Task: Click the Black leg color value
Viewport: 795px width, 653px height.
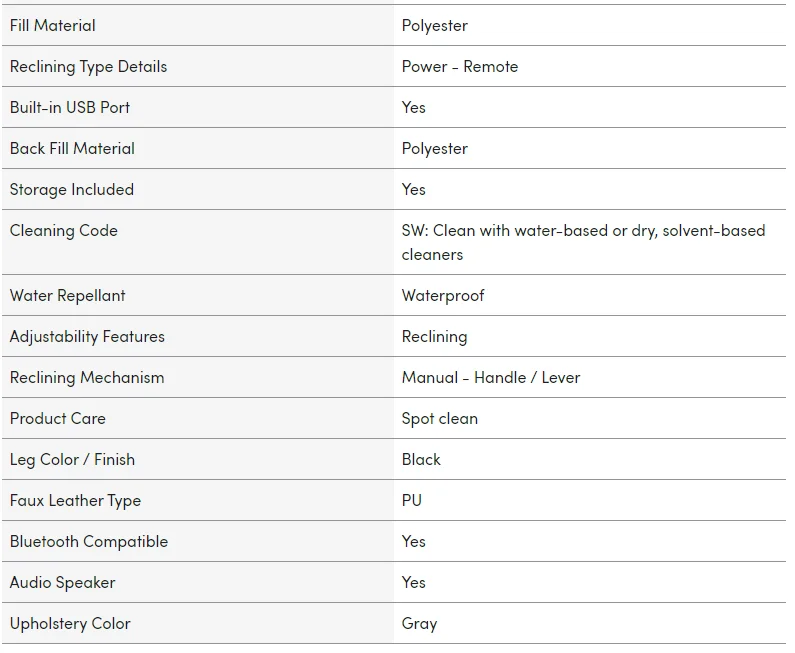Action: click(421, 459)
